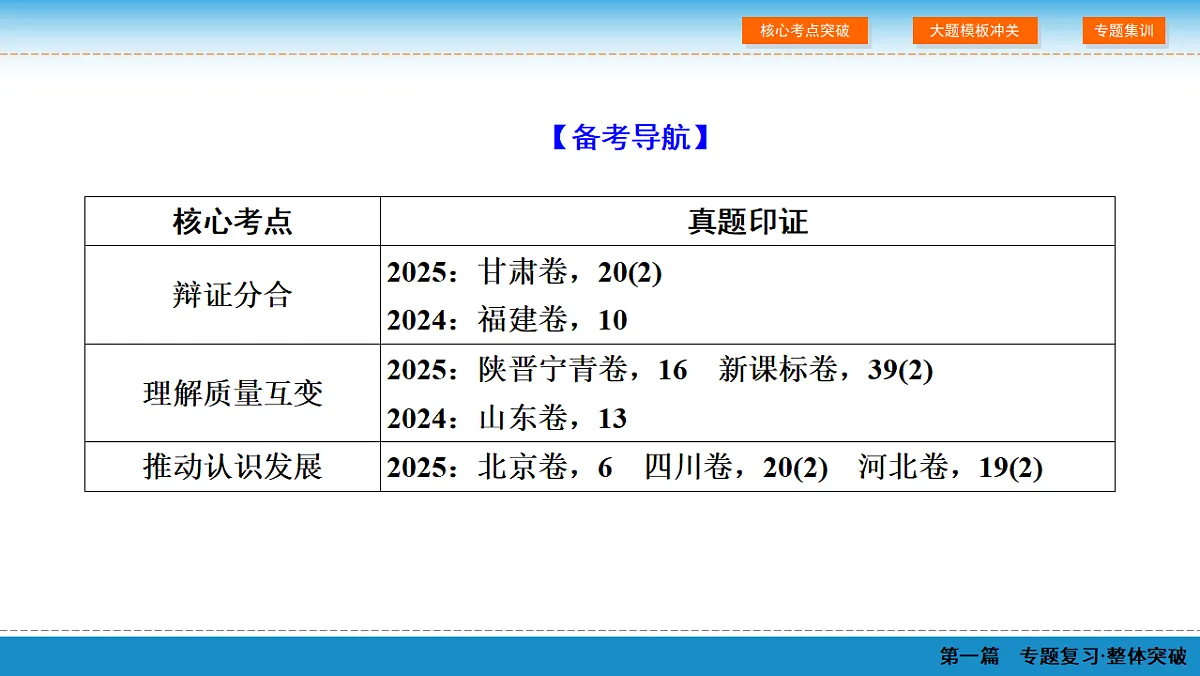Click the 陕晋宁青卷 16 entry
1200x676 pixels.
click(x=583, y=370)
